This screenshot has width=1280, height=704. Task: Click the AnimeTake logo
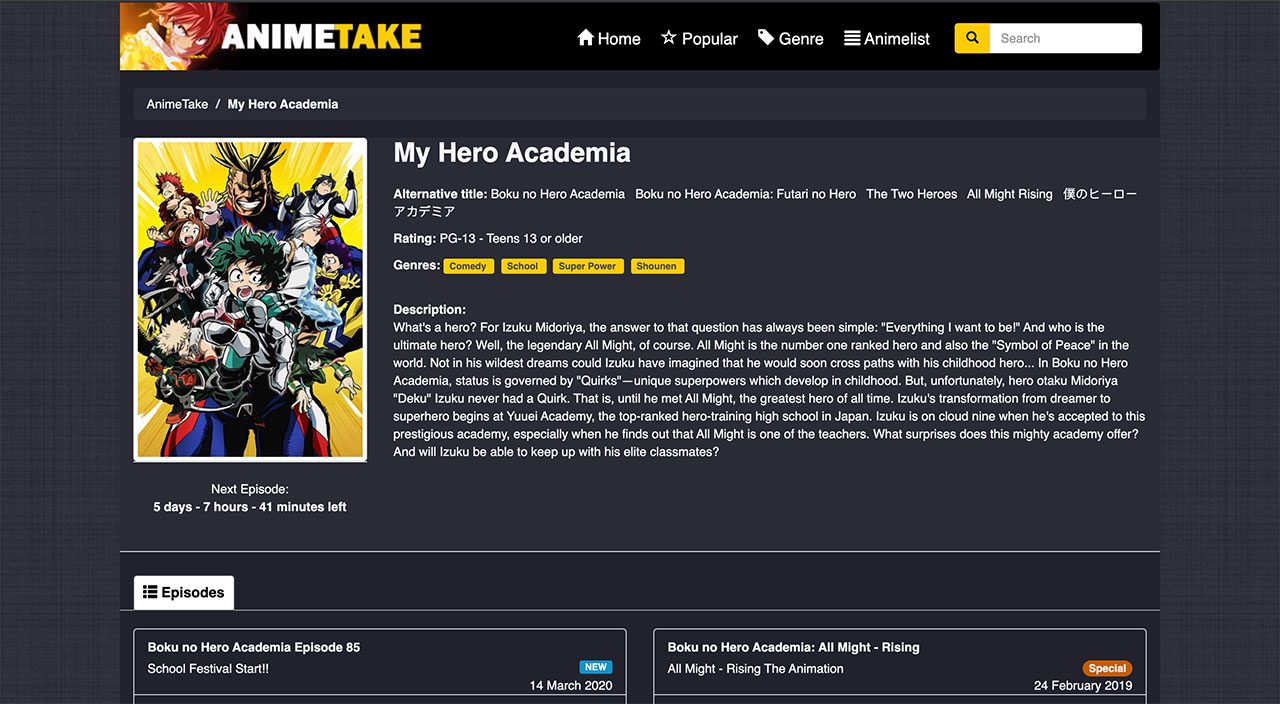(270, 37)
